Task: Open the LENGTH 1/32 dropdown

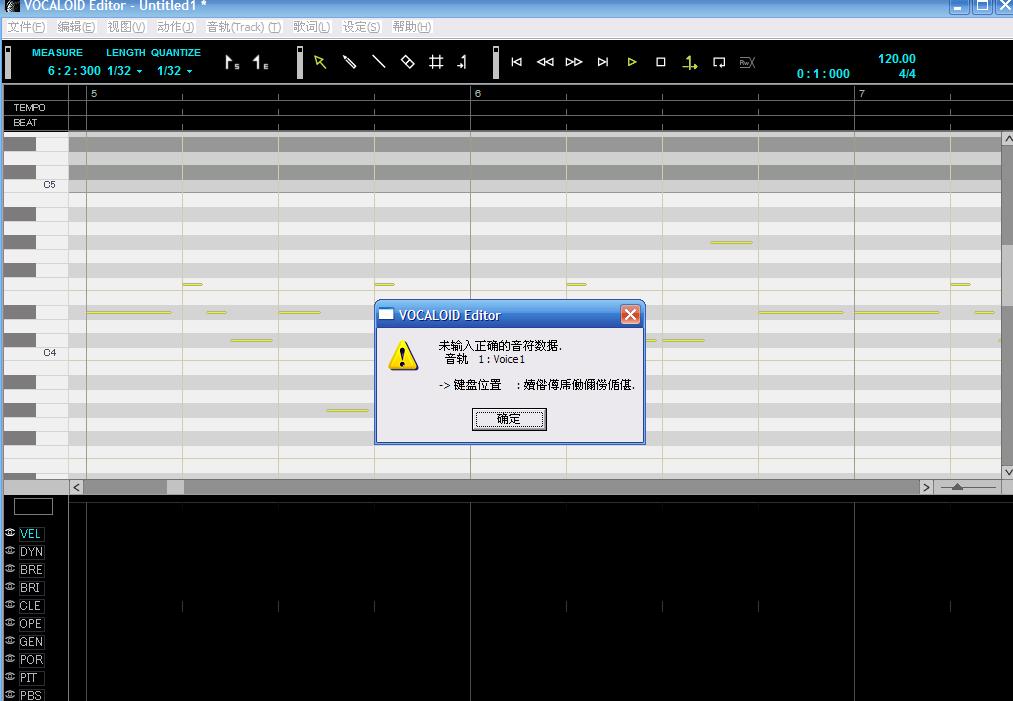Action: point(125,71)
